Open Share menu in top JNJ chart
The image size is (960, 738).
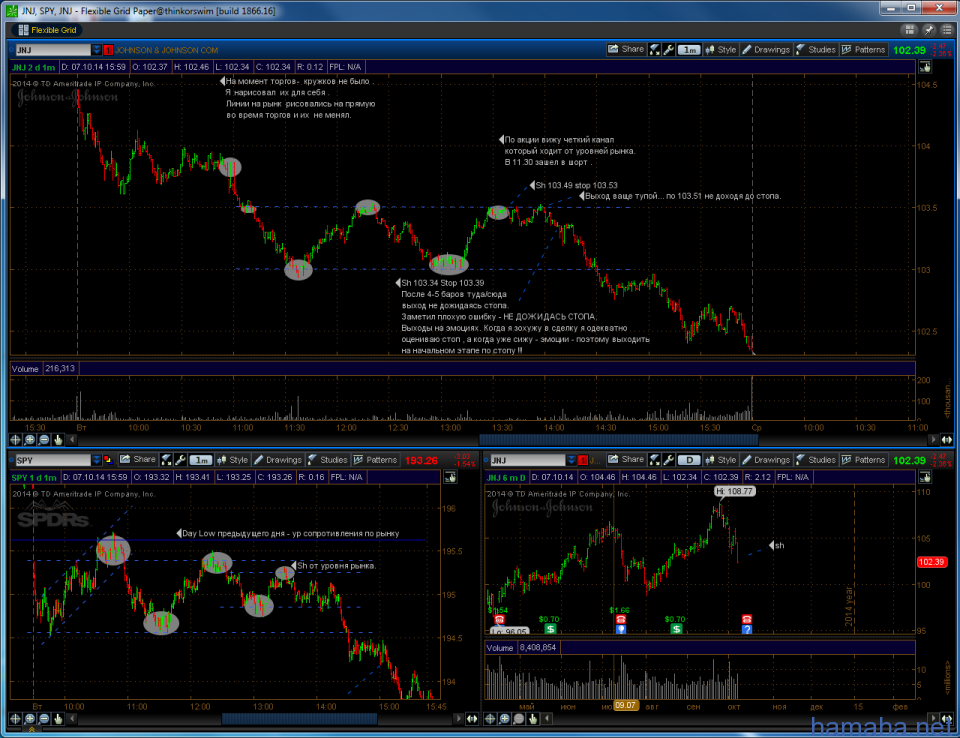[626, 50]
